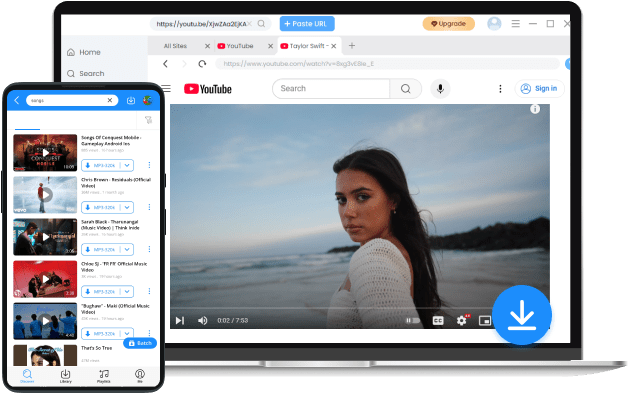Viewport: 628px width, 394px height.
Task: Click the browser address bar
Action: click(x=387, y=64)
